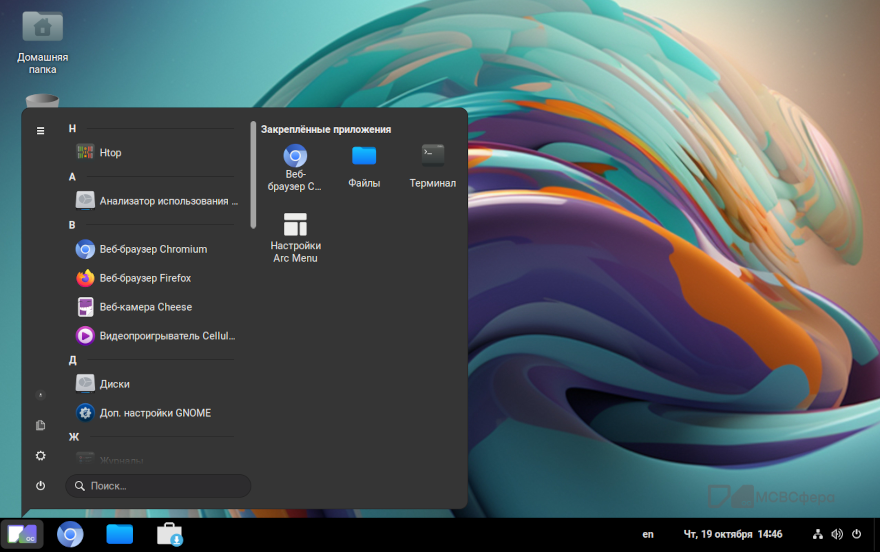Click the power icon in system tray
This screenshot has height=552, width=880.
click(856, 534)
